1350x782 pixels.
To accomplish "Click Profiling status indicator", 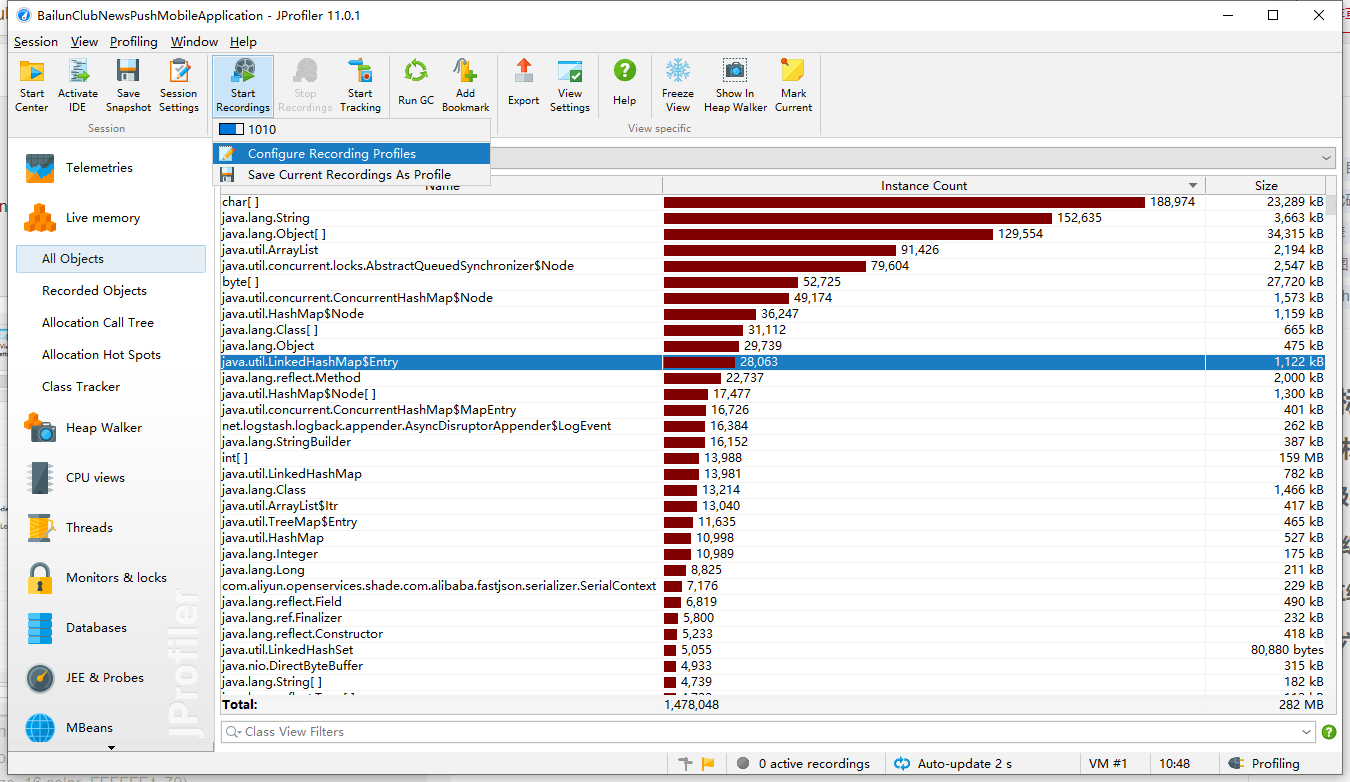I will point(1263,764).
